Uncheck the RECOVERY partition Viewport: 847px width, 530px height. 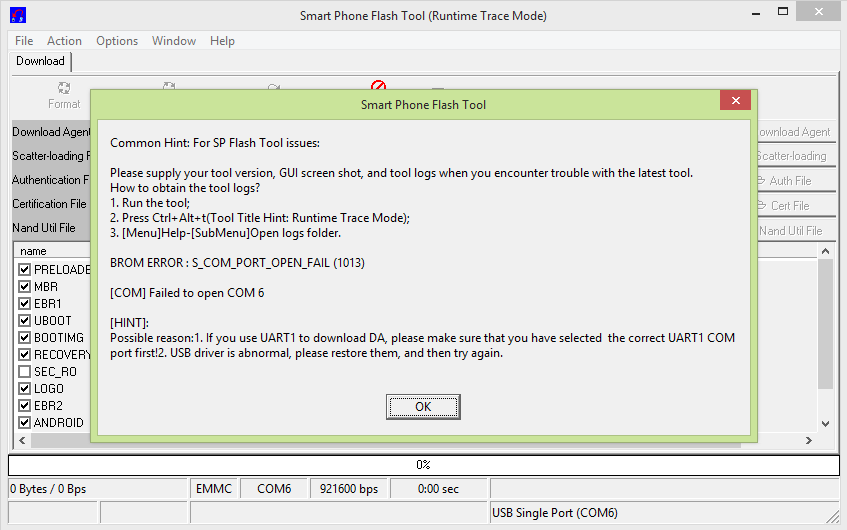pyautogui.click(x=24, y=354)
